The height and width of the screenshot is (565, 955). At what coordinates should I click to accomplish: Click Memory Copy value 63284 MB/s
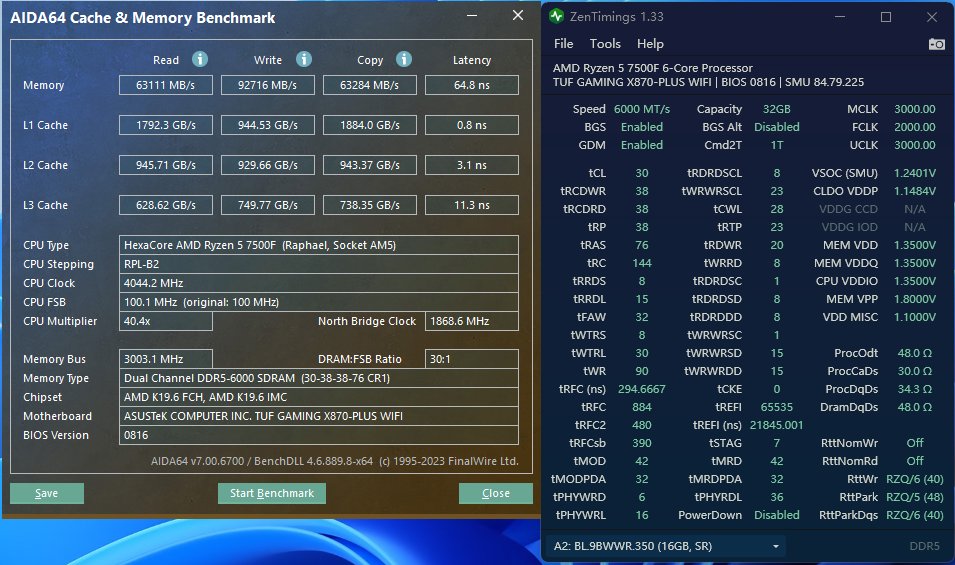(370, 85)
